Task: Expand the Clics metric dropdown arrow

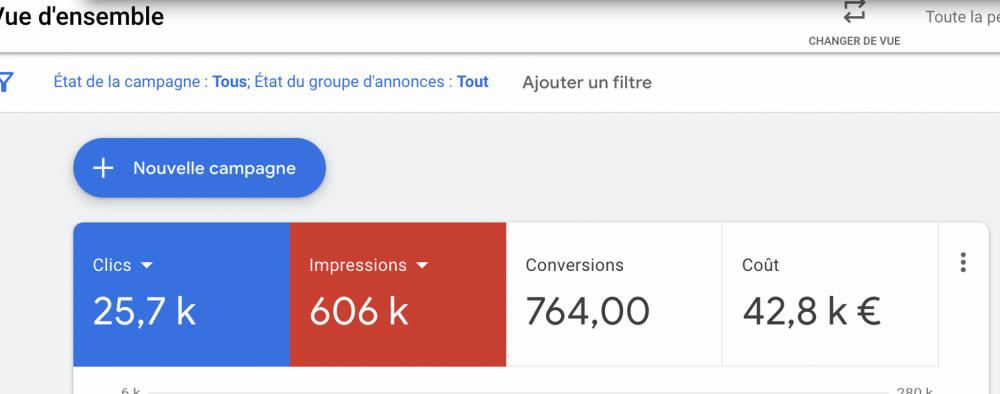Action: point(147,265)
